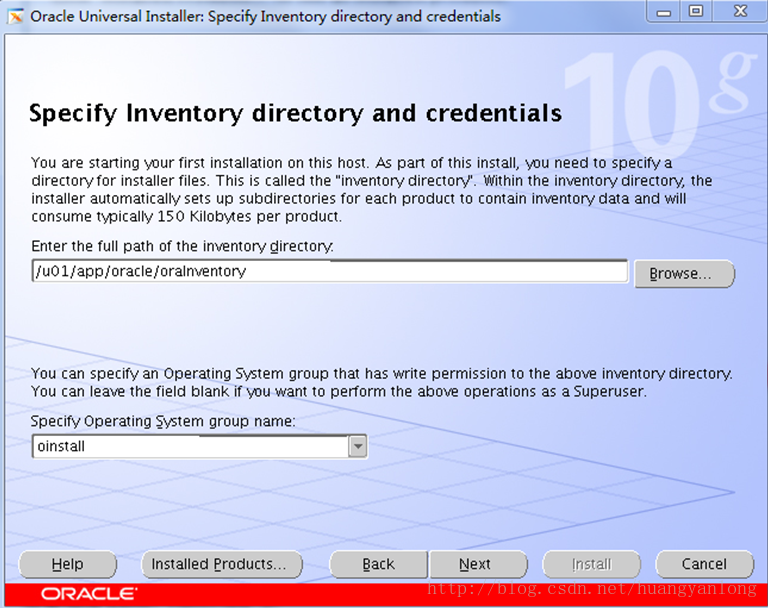The height and width of the screenshot is (608, 768).
Task: Close the Oracle Universal Installer window
Action: point(741,11)
